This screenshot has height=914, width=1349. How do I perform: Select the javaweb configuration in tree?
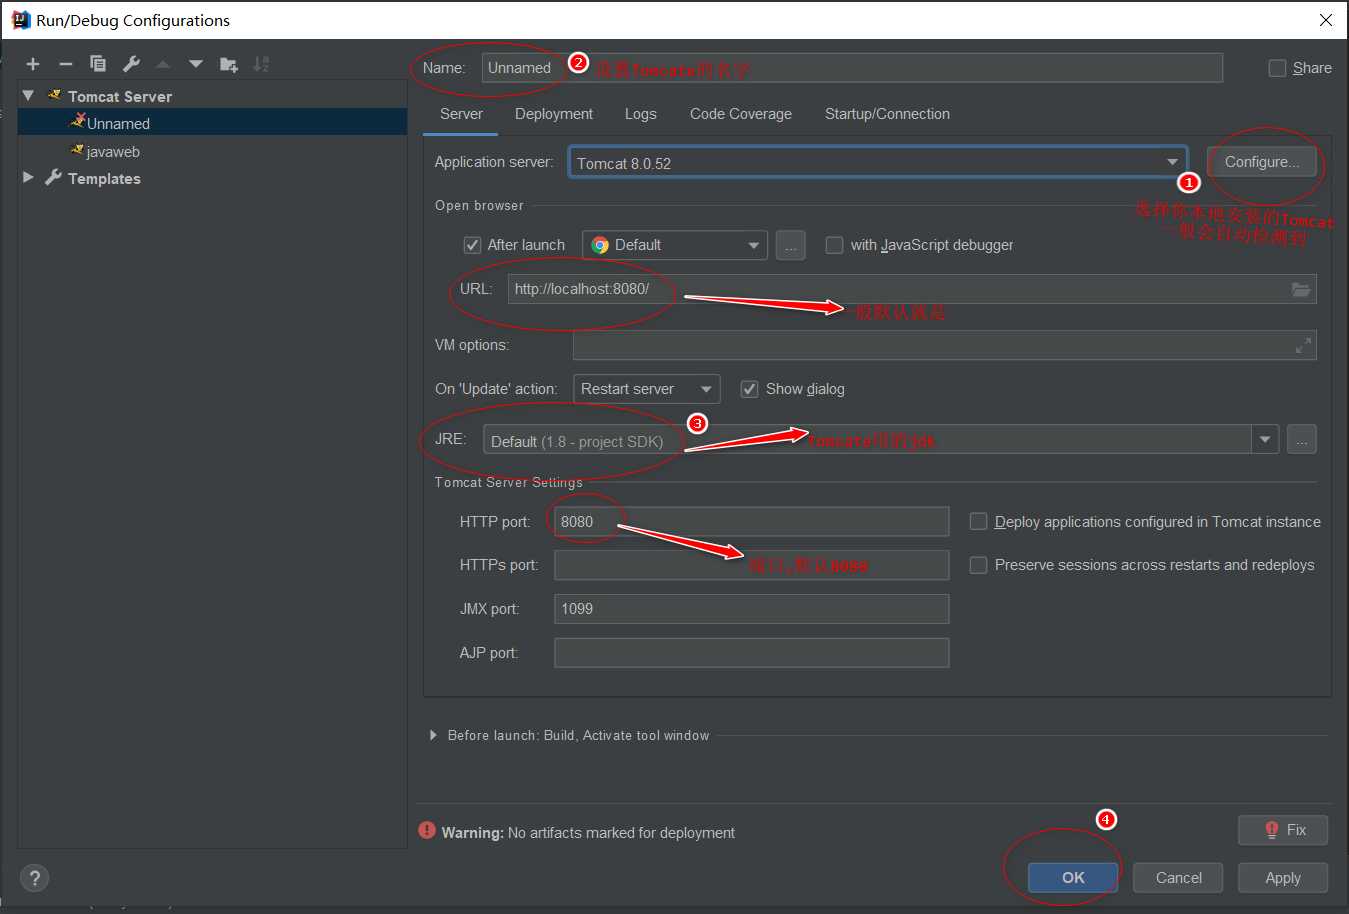pos(212,151)
